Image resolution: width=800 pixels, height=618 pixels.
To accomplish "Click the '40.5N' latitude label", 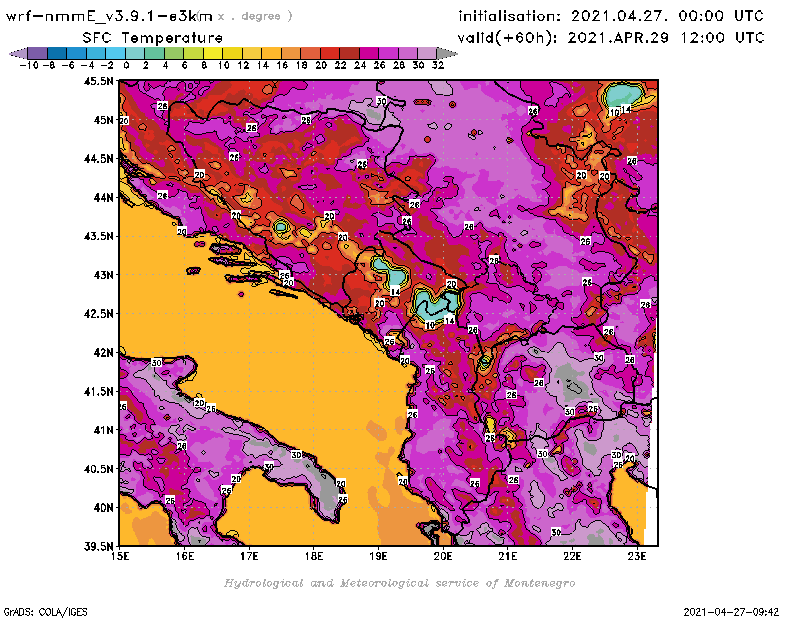I will click(98, 468).
